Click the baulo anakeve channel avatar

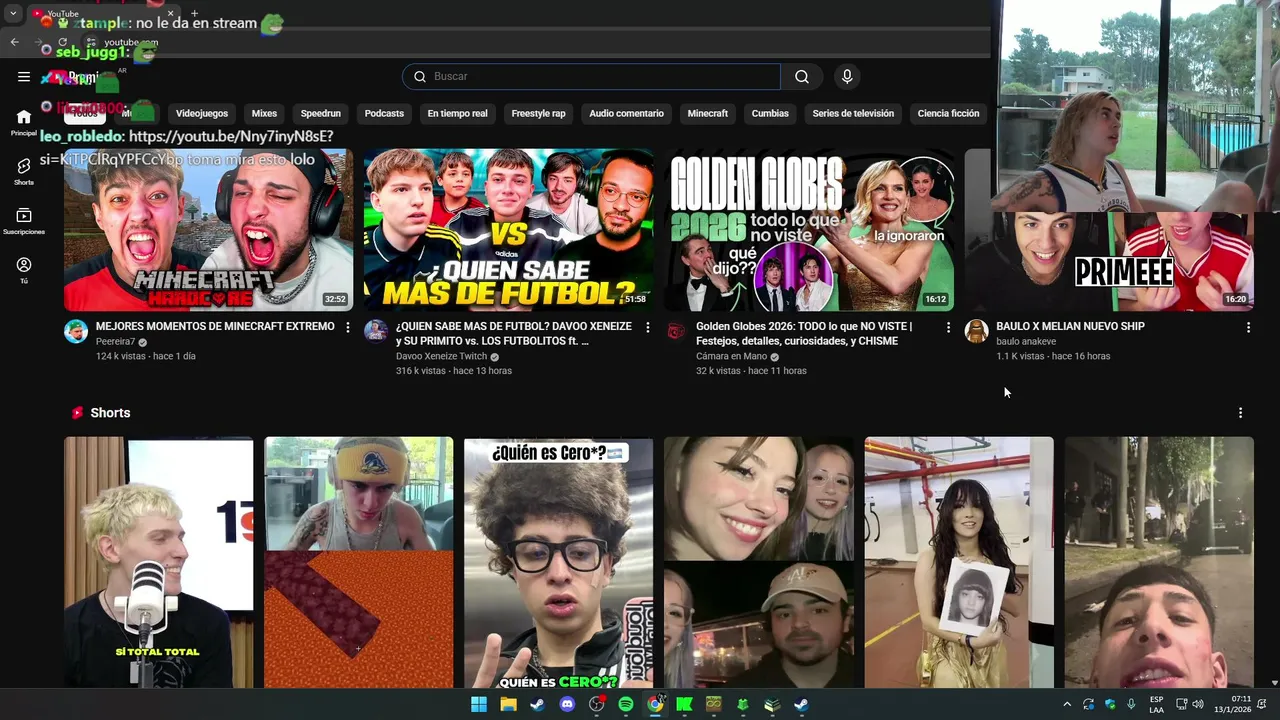tap(976, 331)
